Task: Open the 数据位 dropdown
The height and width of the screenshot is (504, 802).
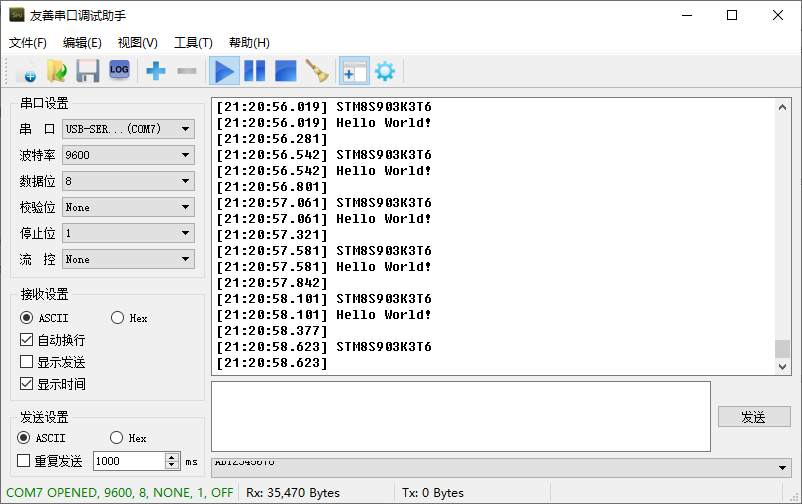Action: (128, 181)
